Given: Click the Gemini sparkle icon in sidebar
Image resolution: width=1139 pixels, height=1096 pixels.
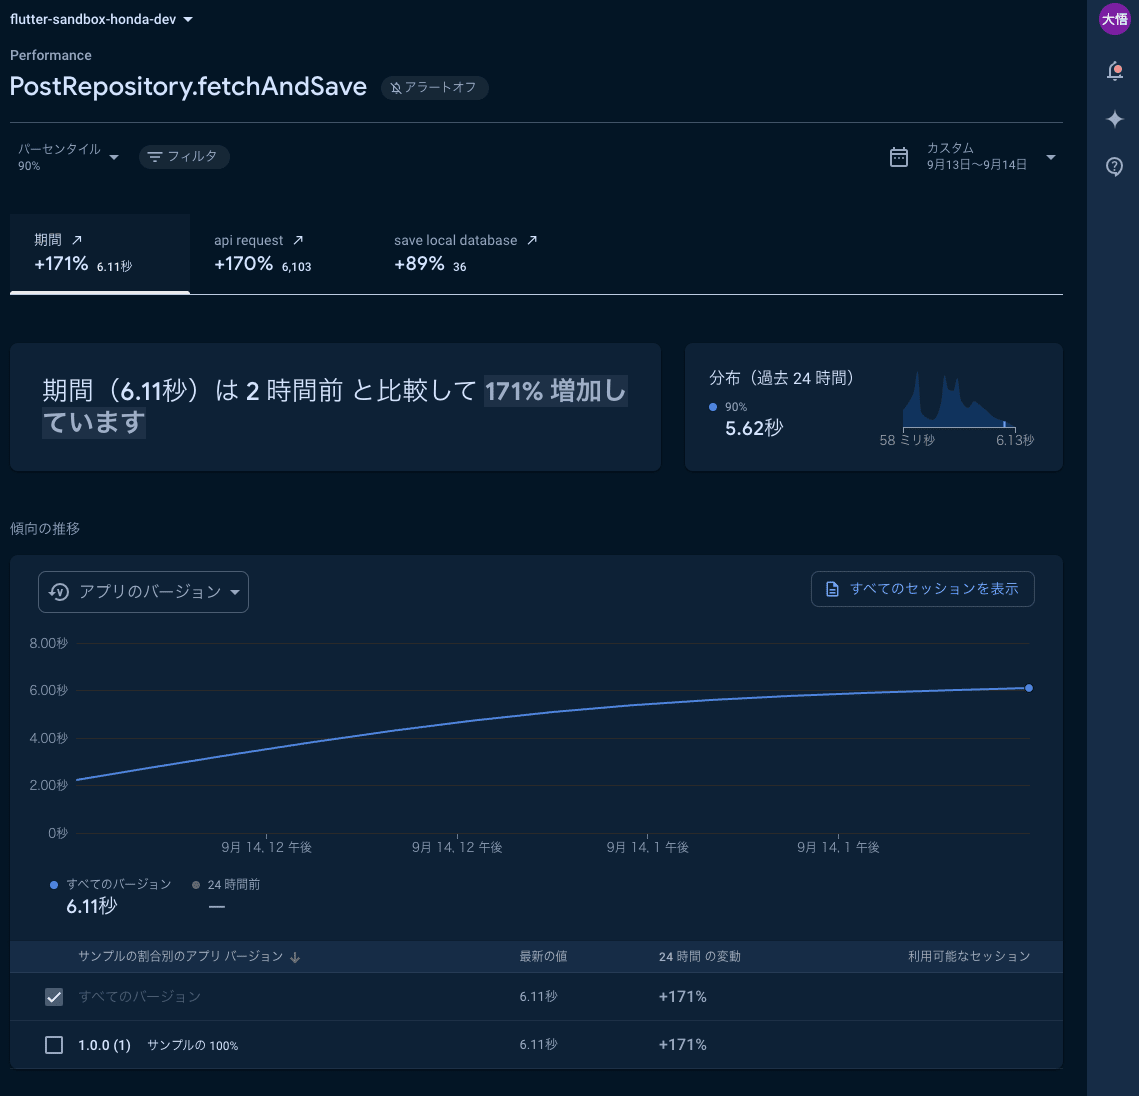Looking at the screenshot, I should 1114,118.
